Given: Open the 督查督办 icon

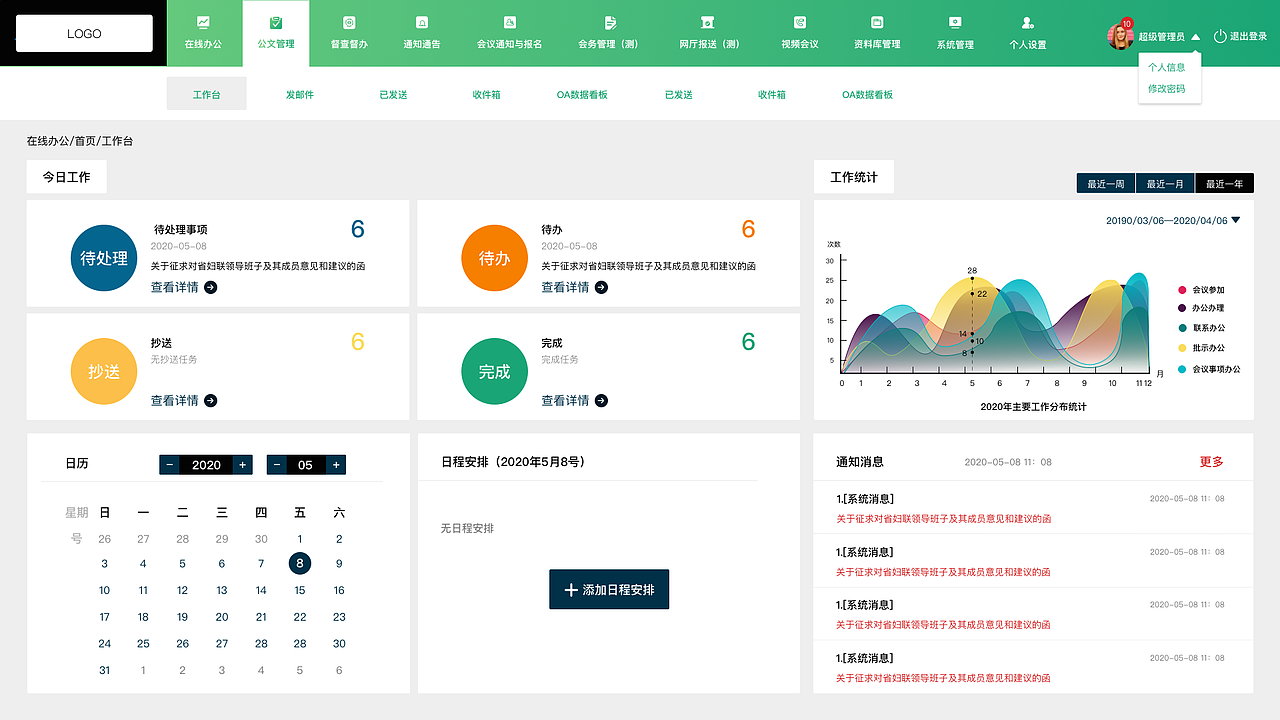Looking at the screenshot, I should click(349, 22).
